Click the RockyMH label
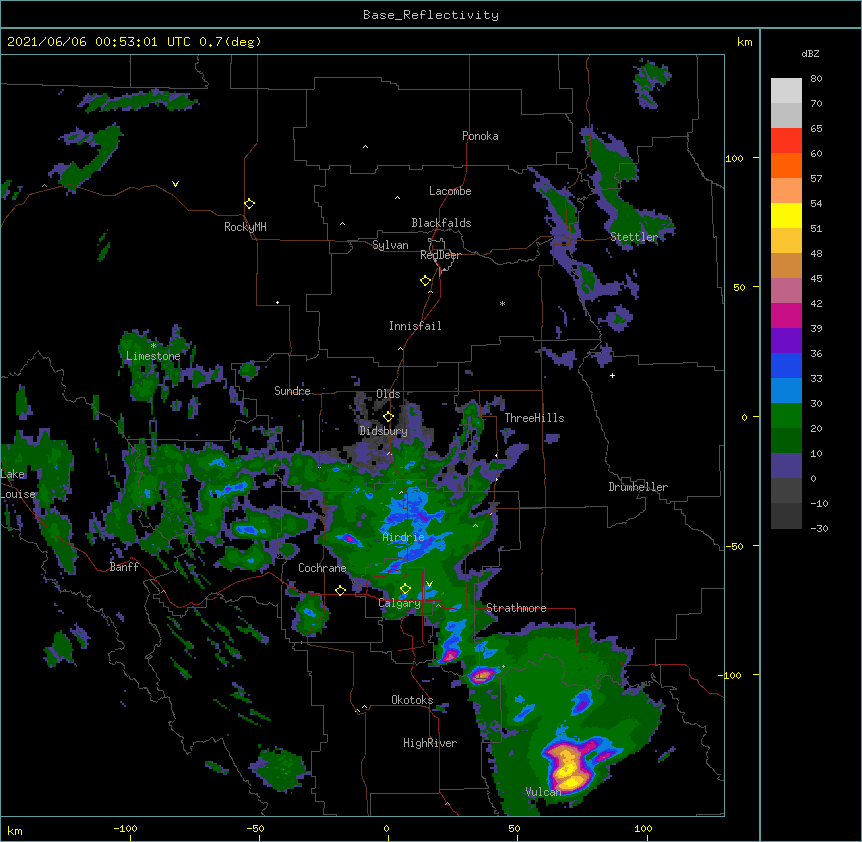The height and width of the screenshot is (842, 862). coord(245,226)
